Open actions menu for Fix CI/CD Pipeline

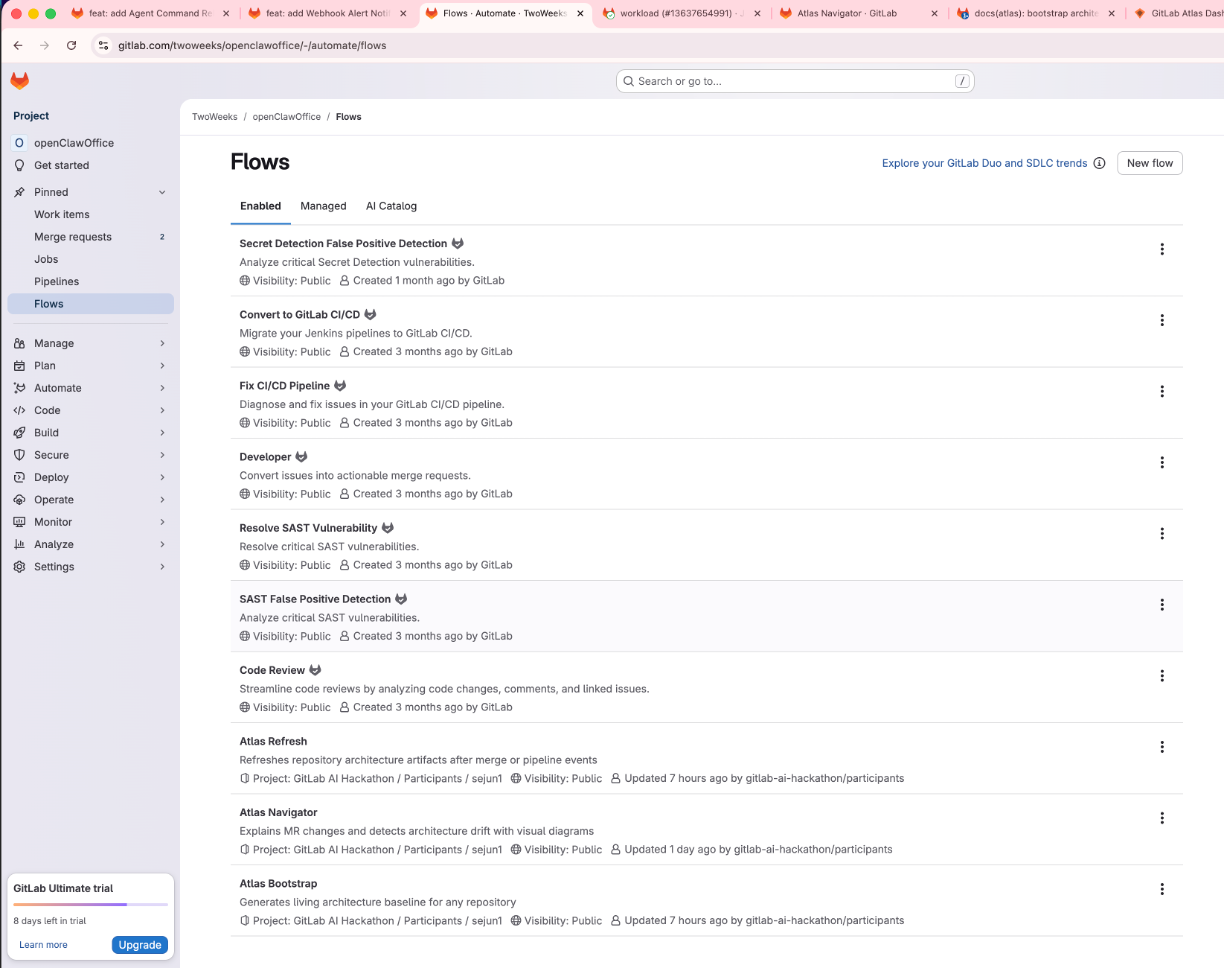1162,391
